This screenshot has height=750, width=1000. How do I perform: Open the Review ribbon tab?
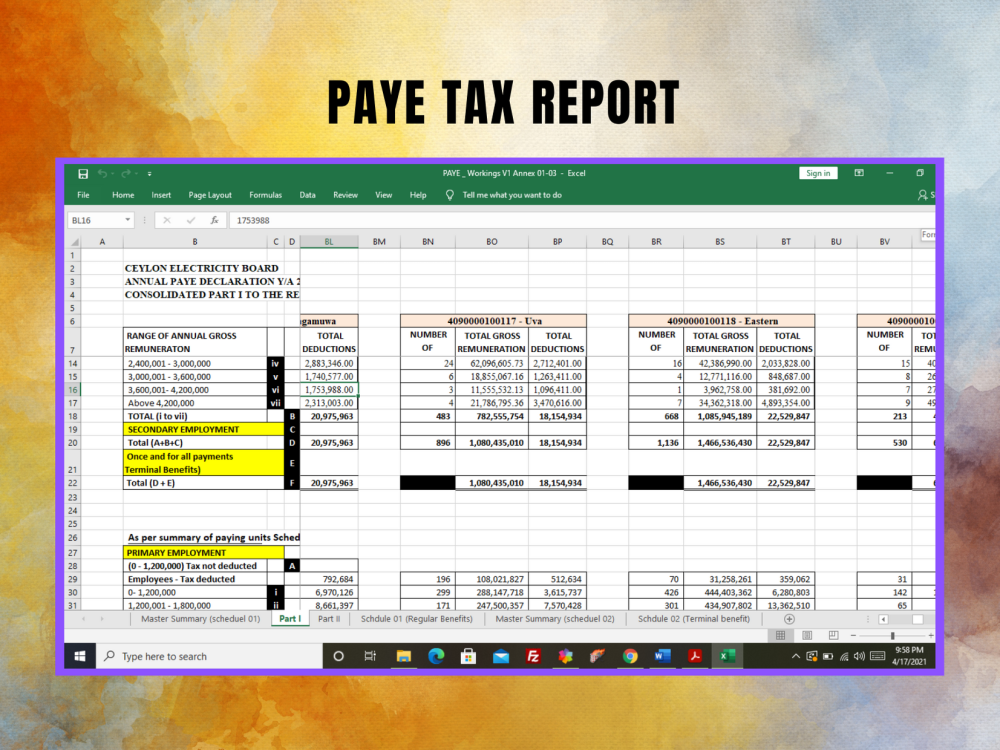345,195
